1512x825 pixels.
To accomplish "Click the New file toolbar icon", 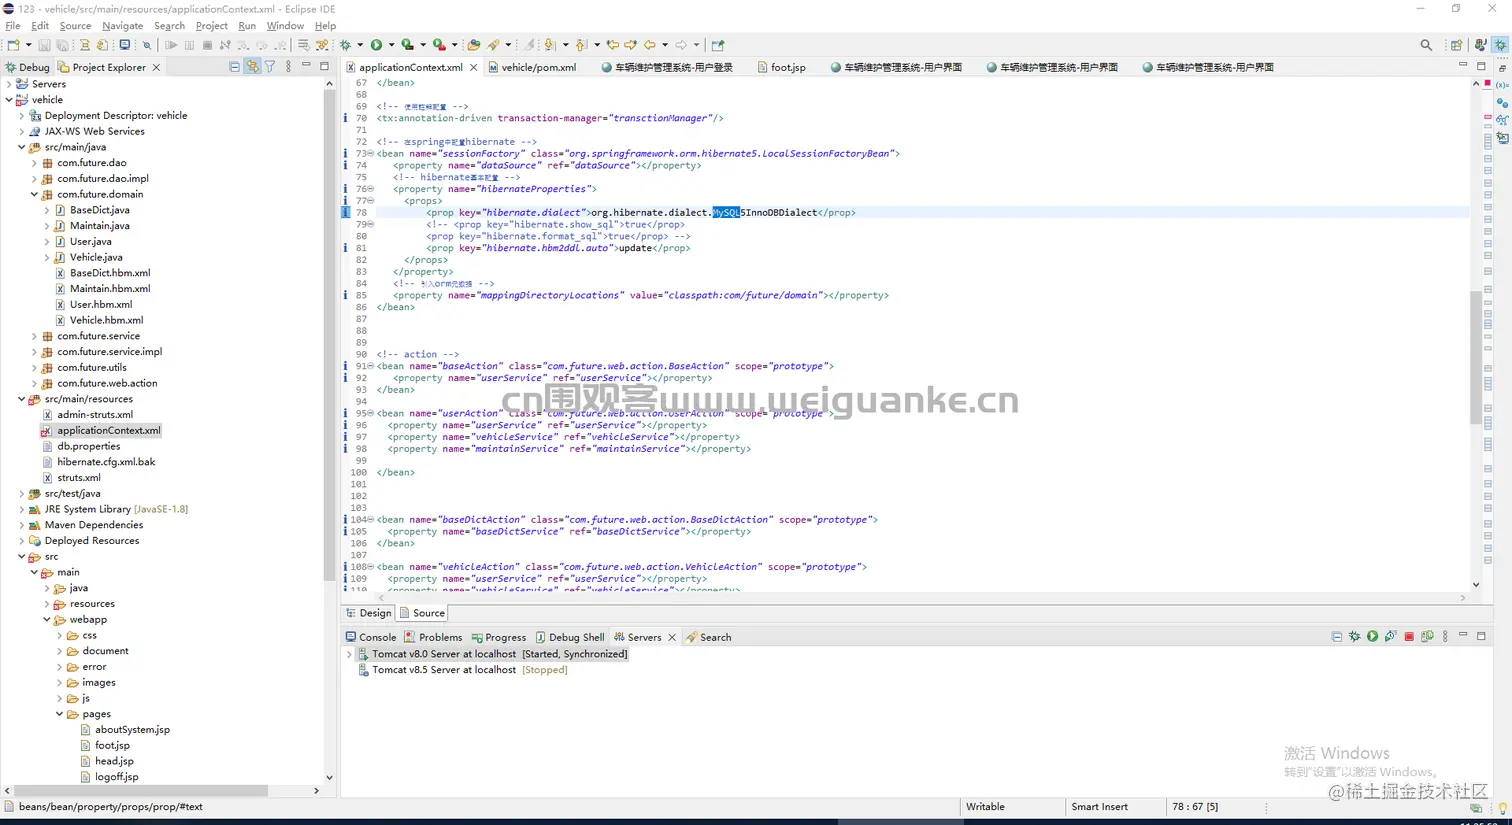I will [13, 45].
